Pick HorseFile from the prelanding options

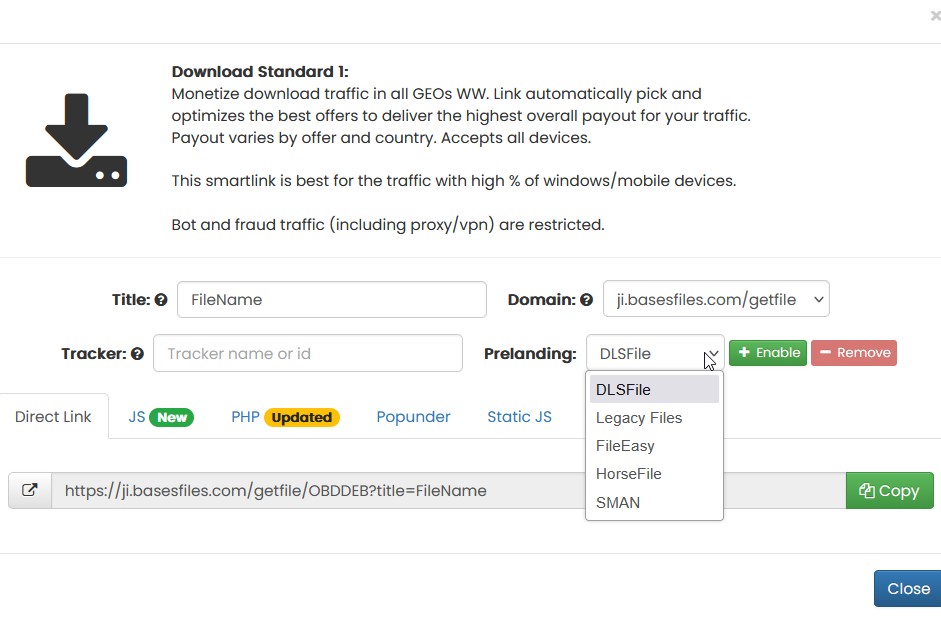tap(628, 474)
